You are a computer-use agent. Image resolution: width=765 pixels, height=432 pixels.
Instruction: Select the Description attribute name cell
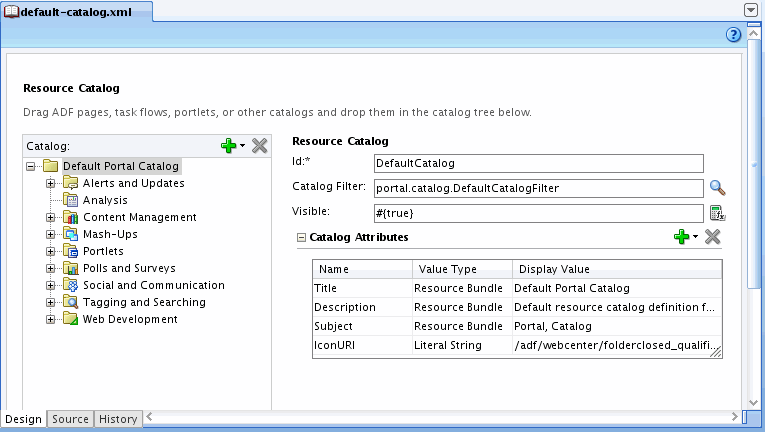(x=362, y=307)
